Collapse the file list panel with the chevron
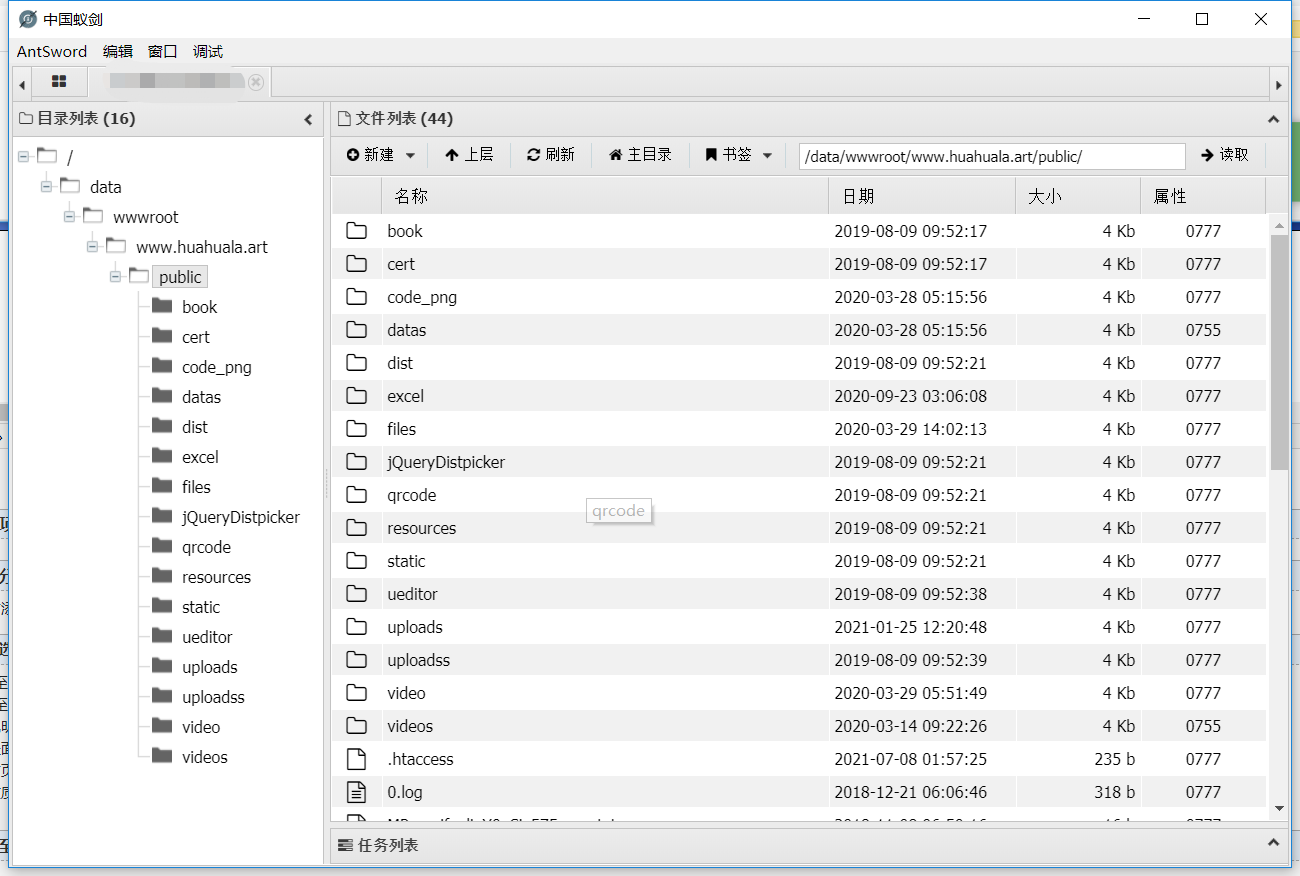Viewport: 1300px width, 876px height. tap(1273, 119)
